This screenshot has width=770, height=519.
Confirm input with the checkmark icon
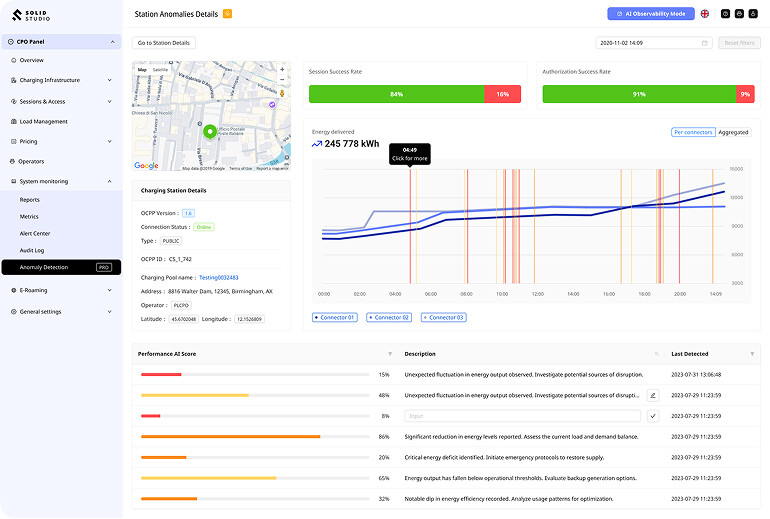[x=653, y=416]
